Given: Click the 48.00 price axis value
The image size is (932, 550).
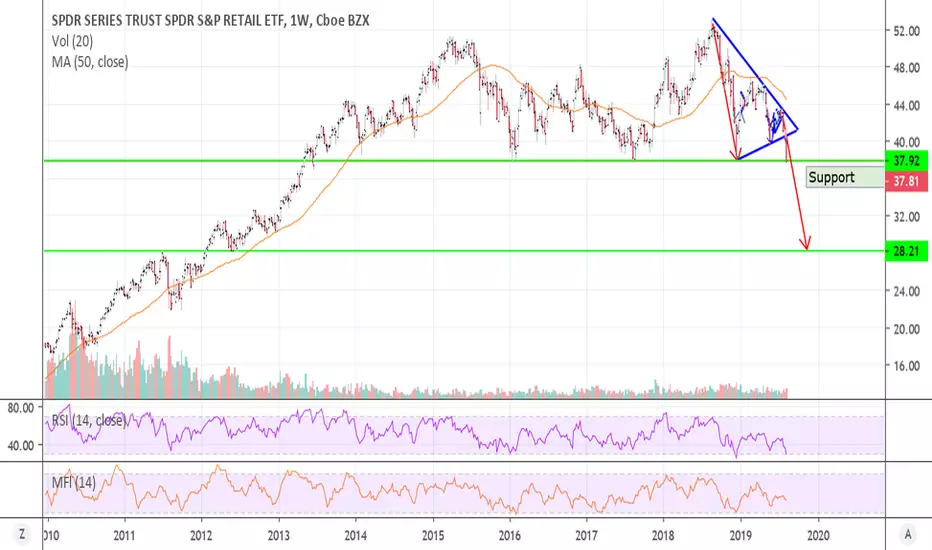Looking at the screenshot, I should pyautogui.click(x=906, y=68).
